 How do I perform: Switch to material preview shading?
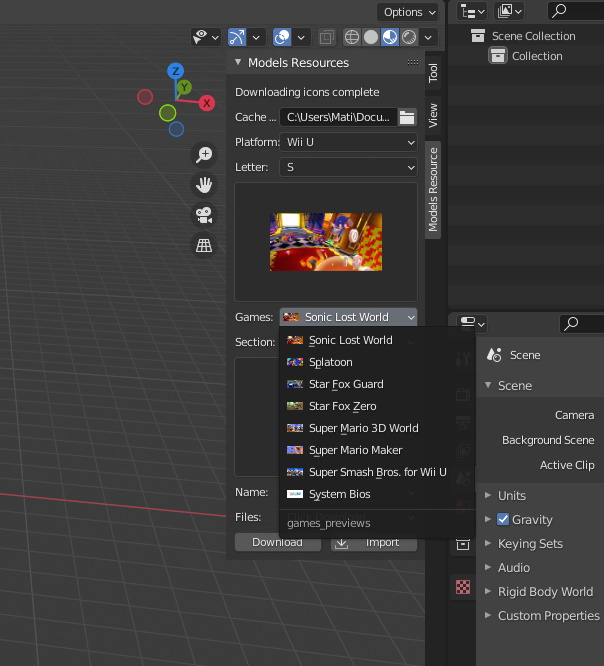point(390,37)
